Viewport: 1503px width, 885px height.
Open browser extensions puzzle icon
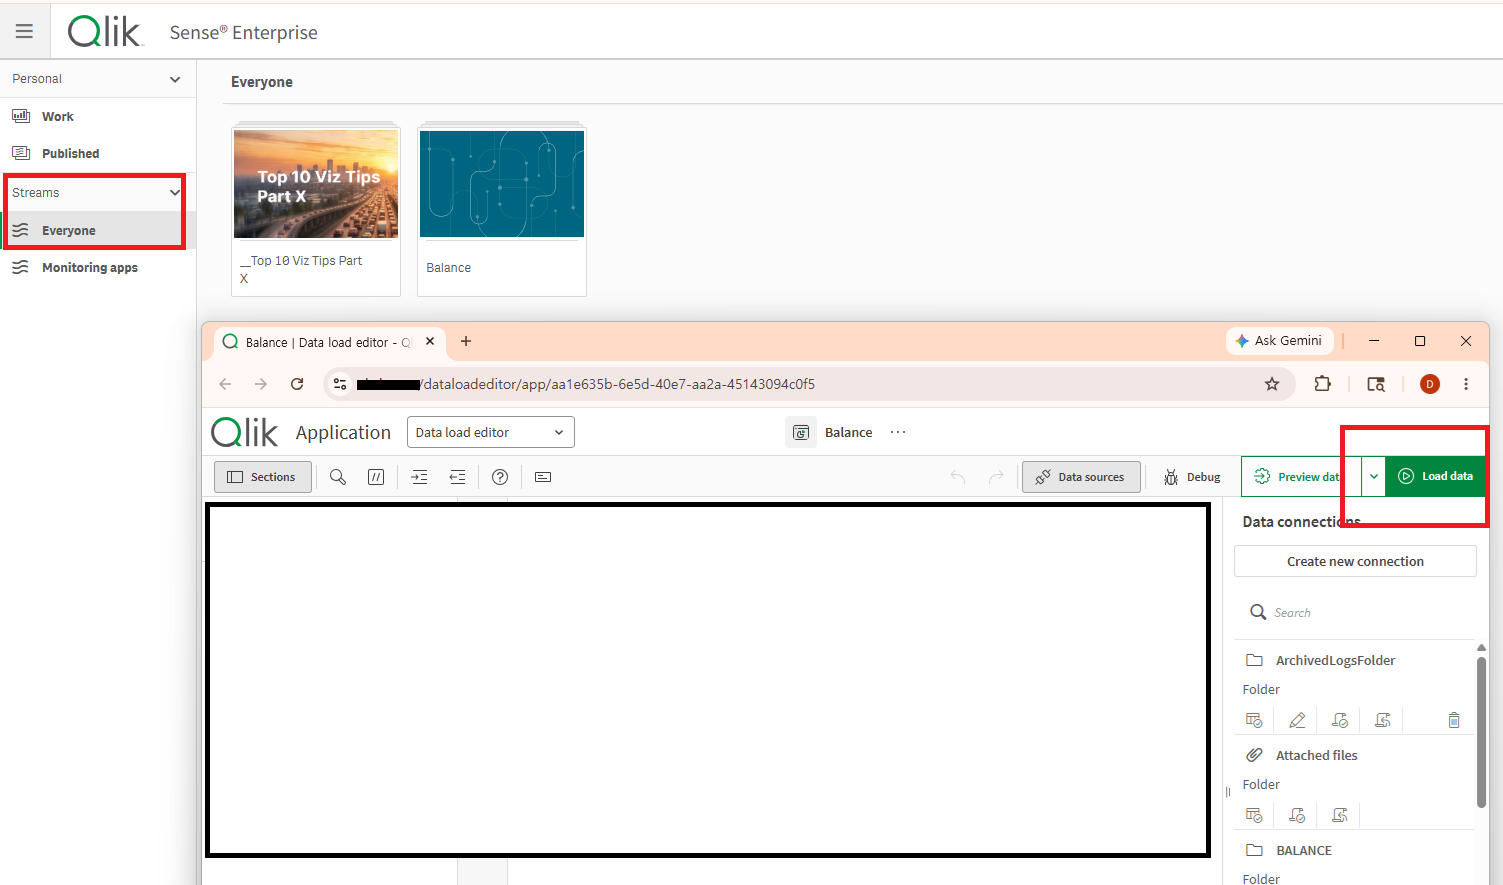click(1323, 384)
